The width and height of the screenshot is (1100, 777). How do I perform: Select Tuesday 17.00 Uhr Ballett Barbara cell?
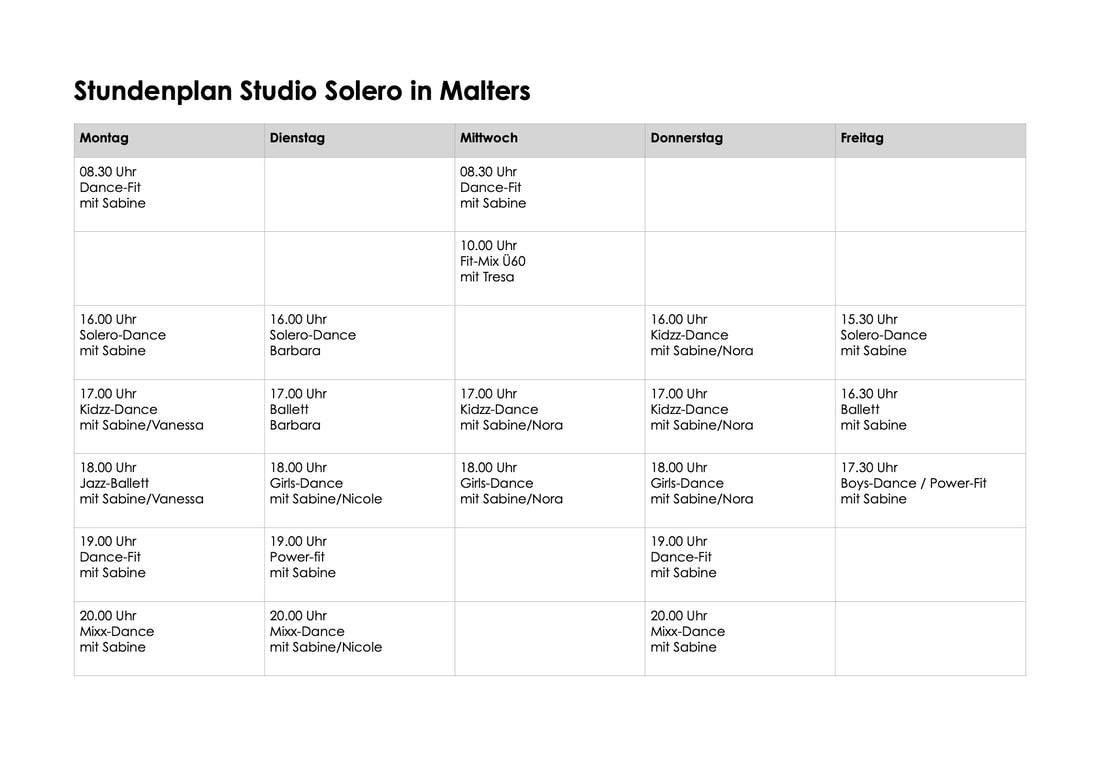pos(359,417)
